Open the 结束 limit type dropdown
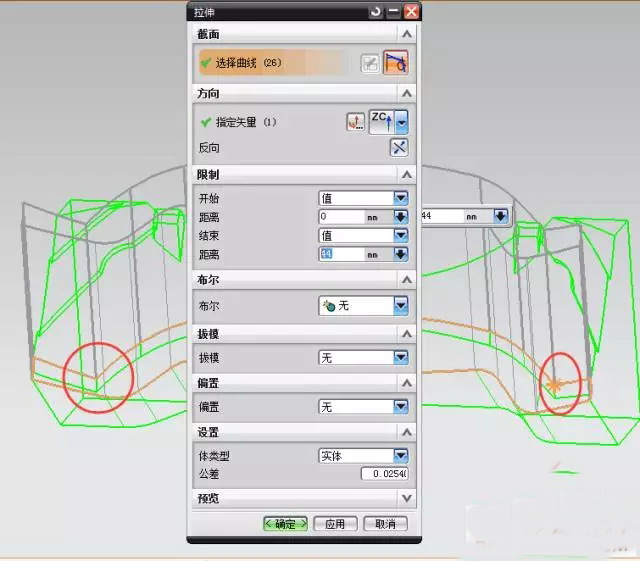640x561 pixels. click(x=401, y=236)
